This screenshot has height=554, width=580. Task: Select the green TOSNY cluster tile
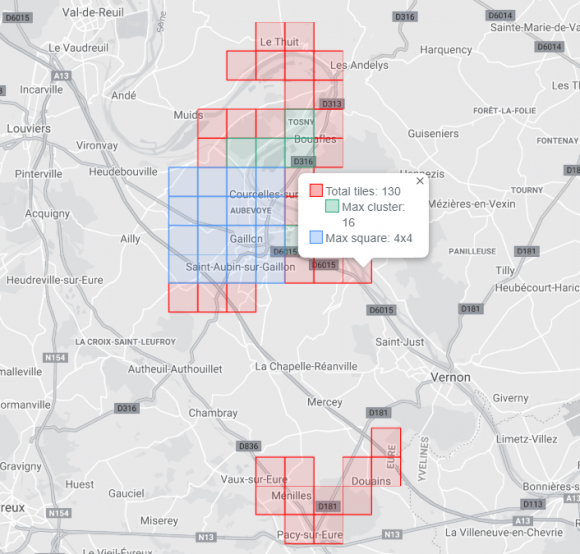300,124
